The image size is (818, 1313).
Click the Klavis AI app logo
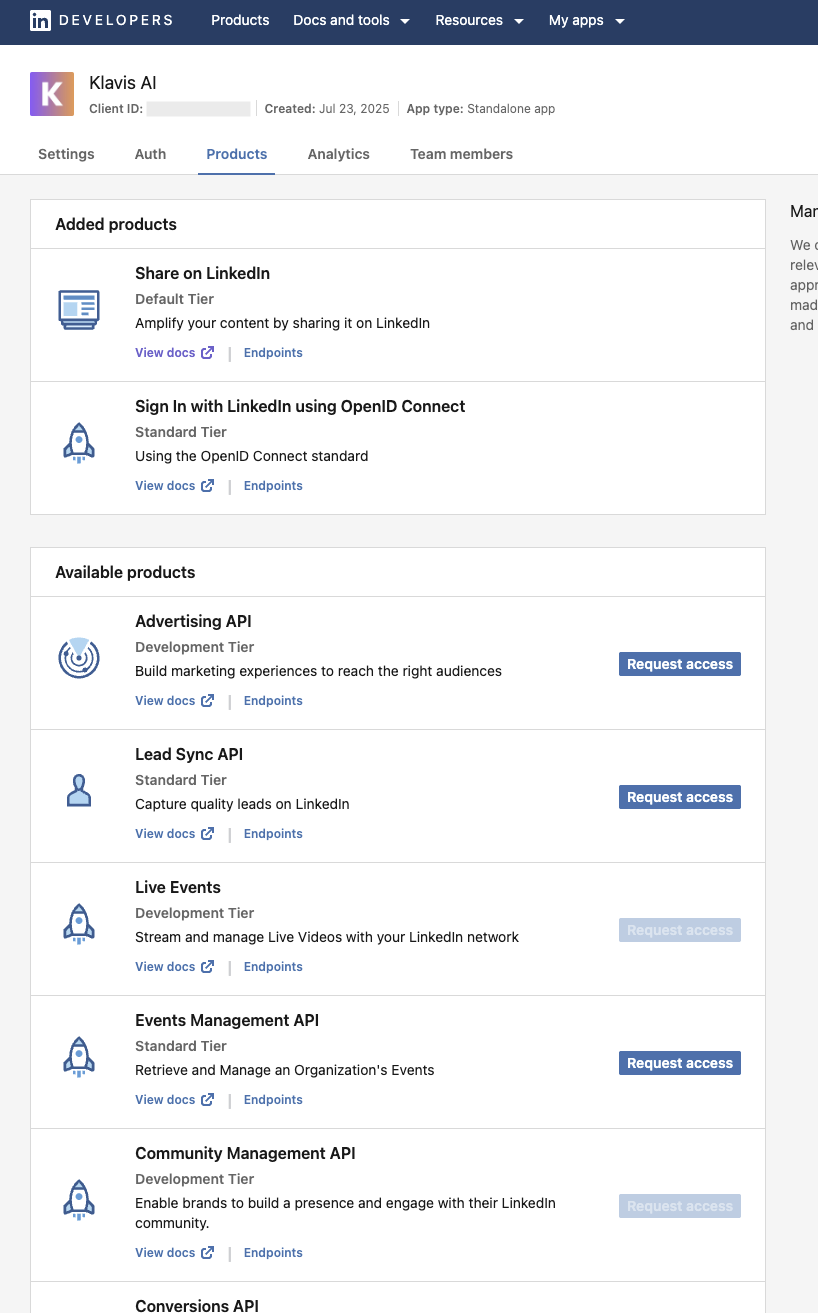[x=52, y=94]
